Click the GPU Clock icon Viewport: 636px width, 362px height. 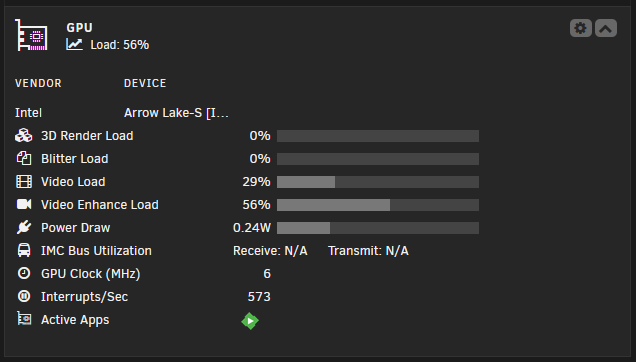pos(24,273)
